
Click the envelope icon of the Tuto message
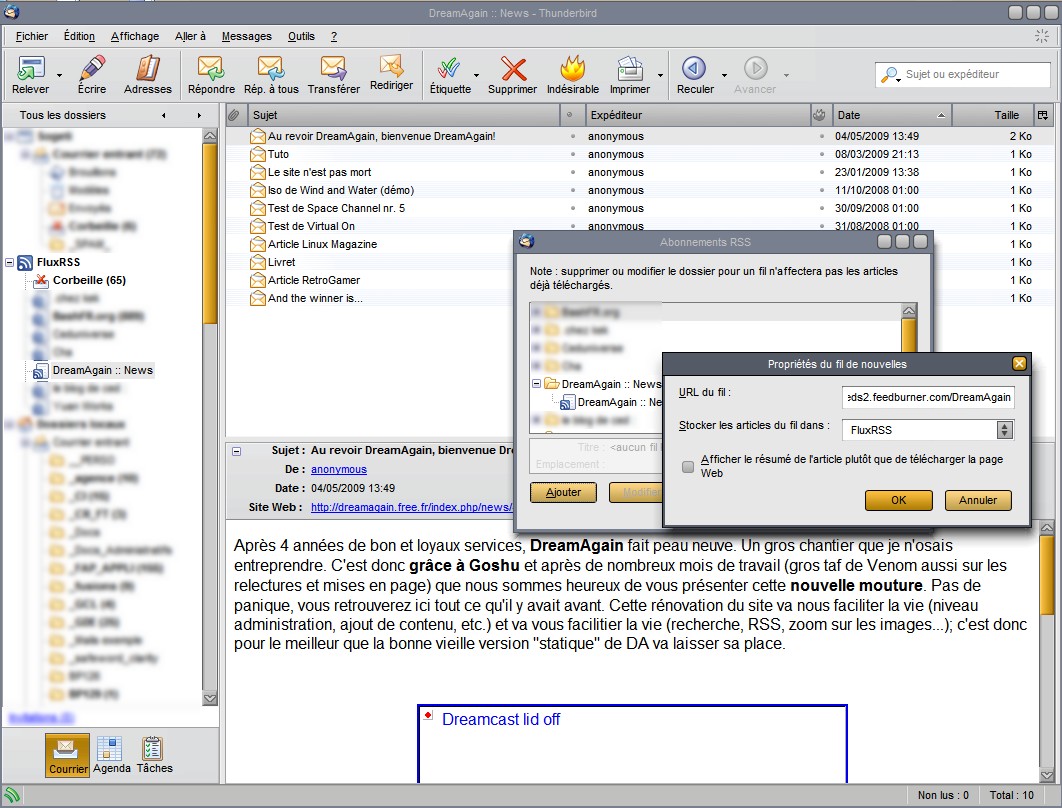257,154
